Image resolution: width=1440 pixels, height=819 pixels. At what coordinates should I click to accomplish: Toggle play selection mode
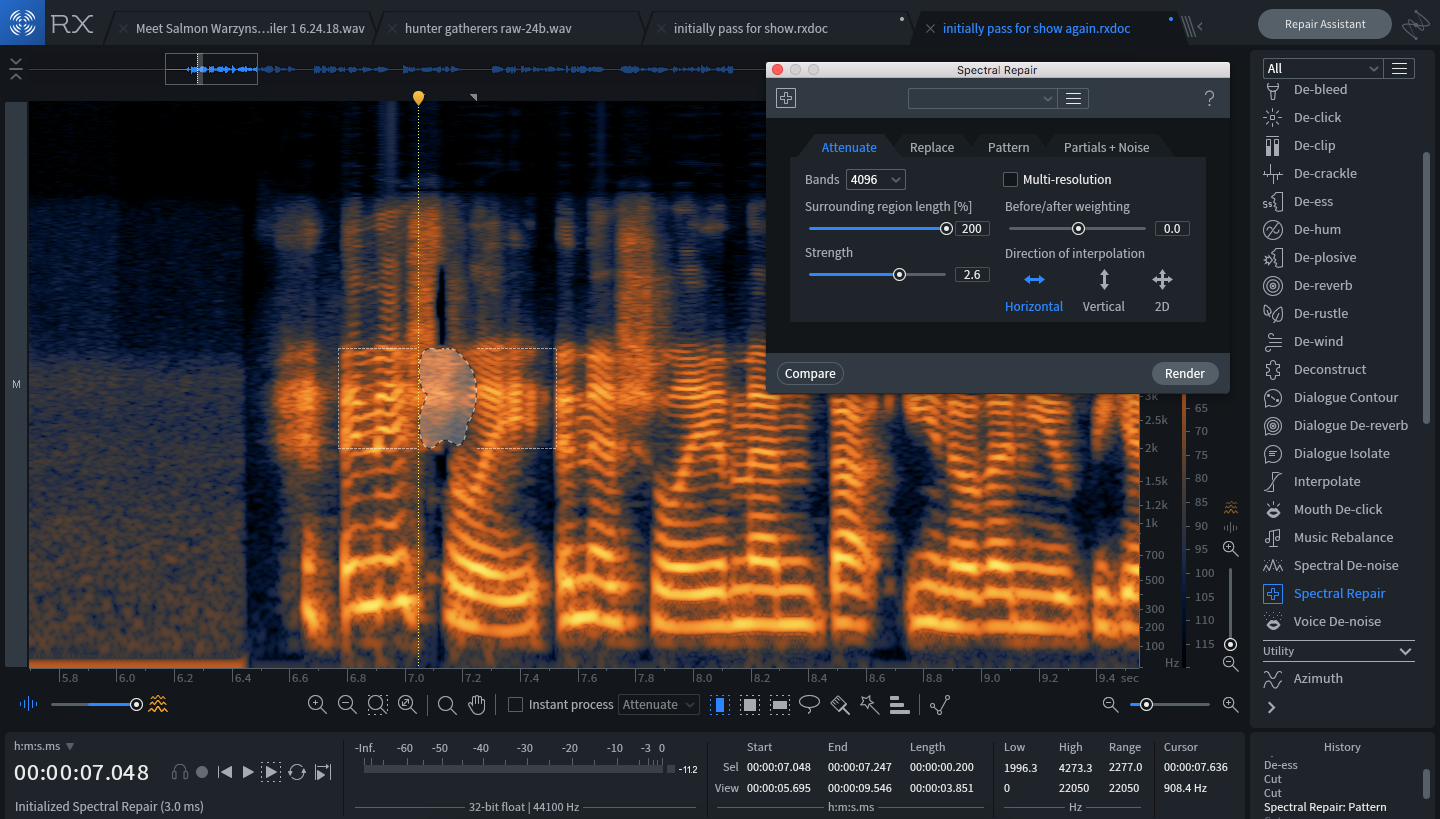(x=271, y=772)
